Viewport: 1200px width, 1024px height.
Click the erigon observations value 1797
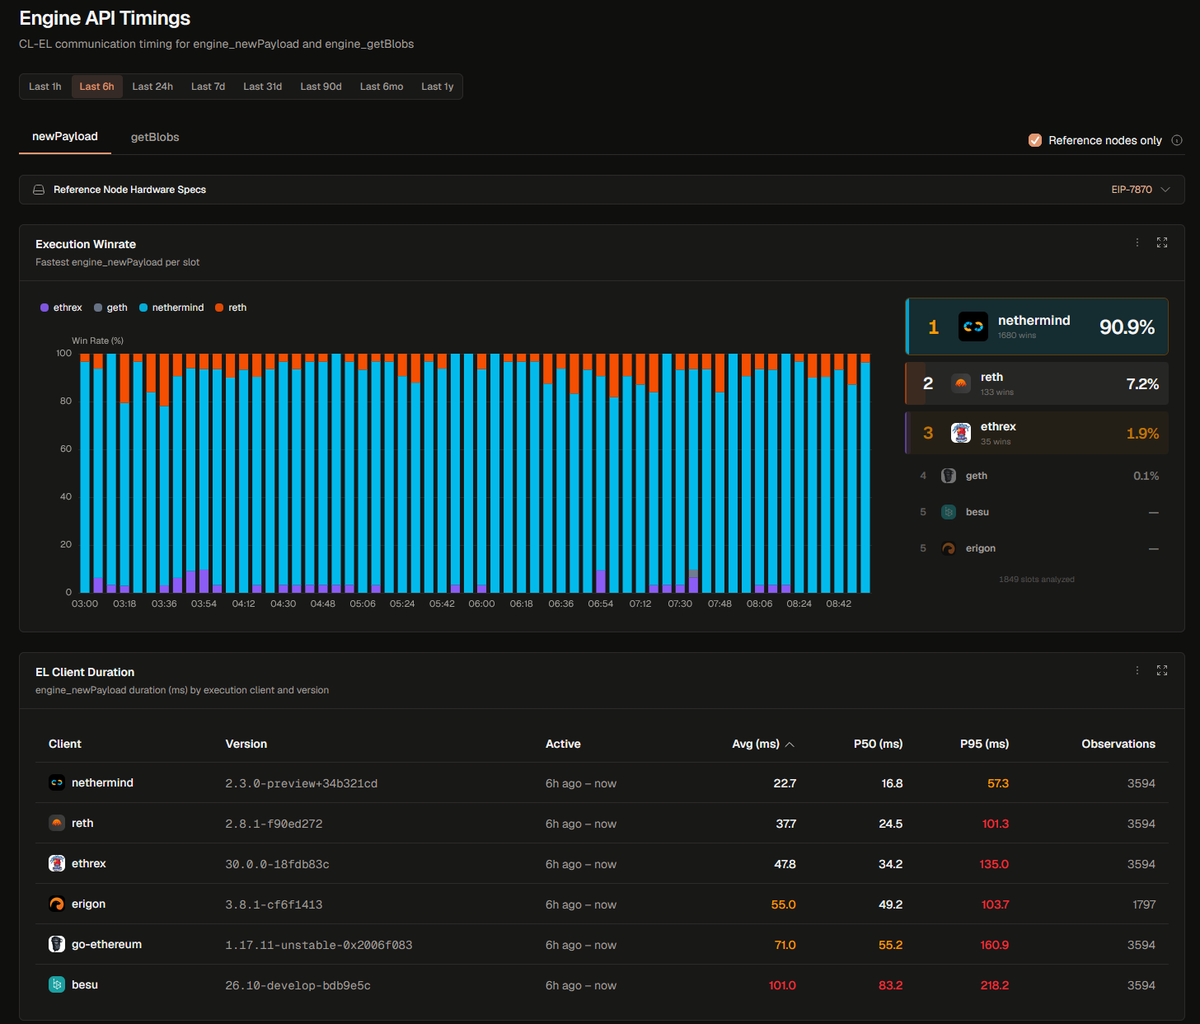tap(1142, 904)
